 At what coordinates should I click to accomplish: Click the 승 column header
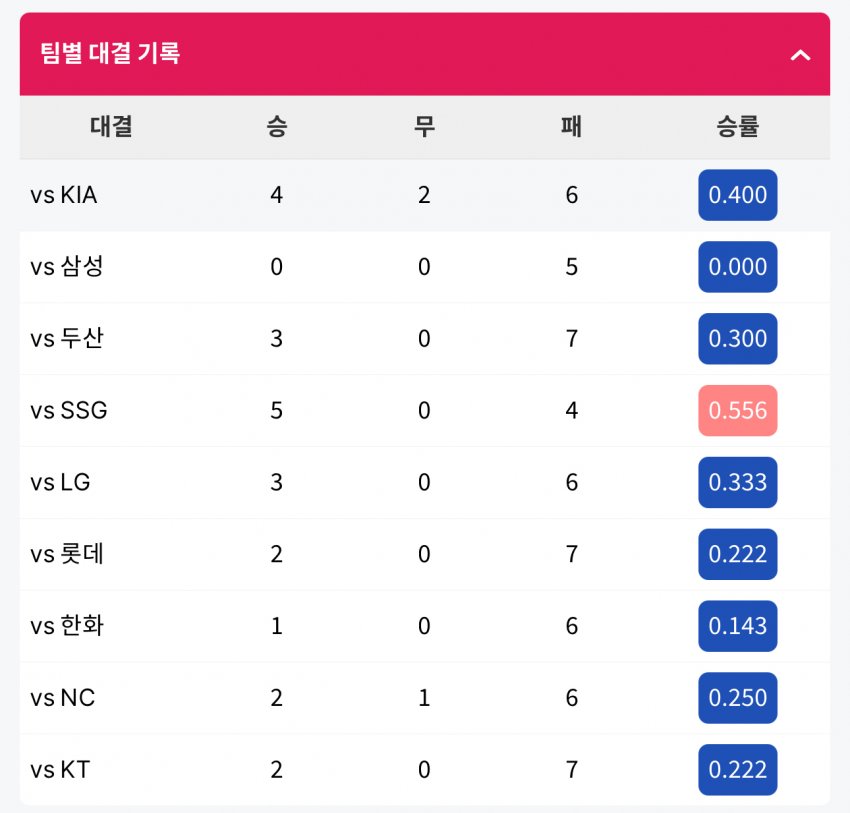click(x=276, y=126)
